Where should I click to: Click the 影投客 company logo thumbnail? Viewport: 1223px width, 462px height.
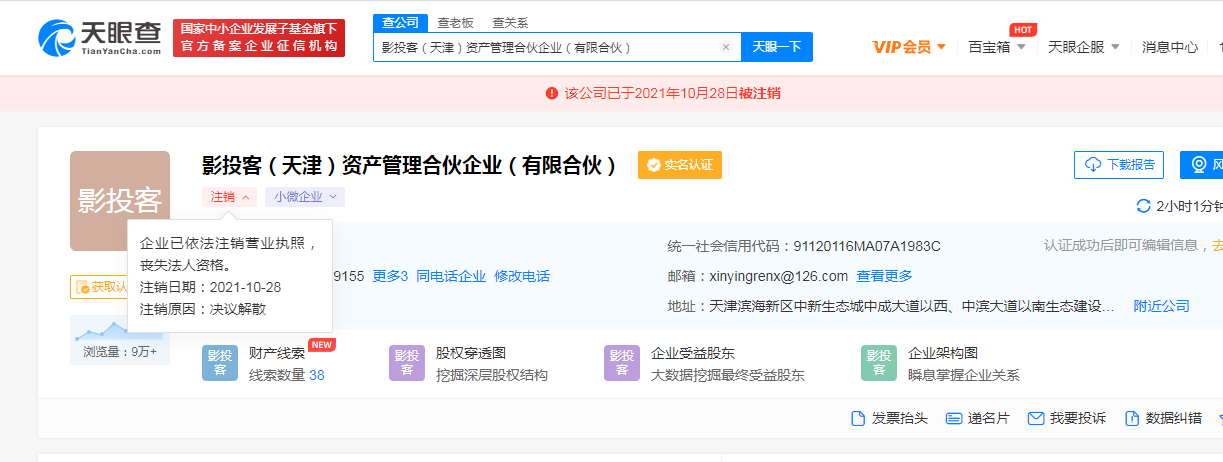point(120,201)
